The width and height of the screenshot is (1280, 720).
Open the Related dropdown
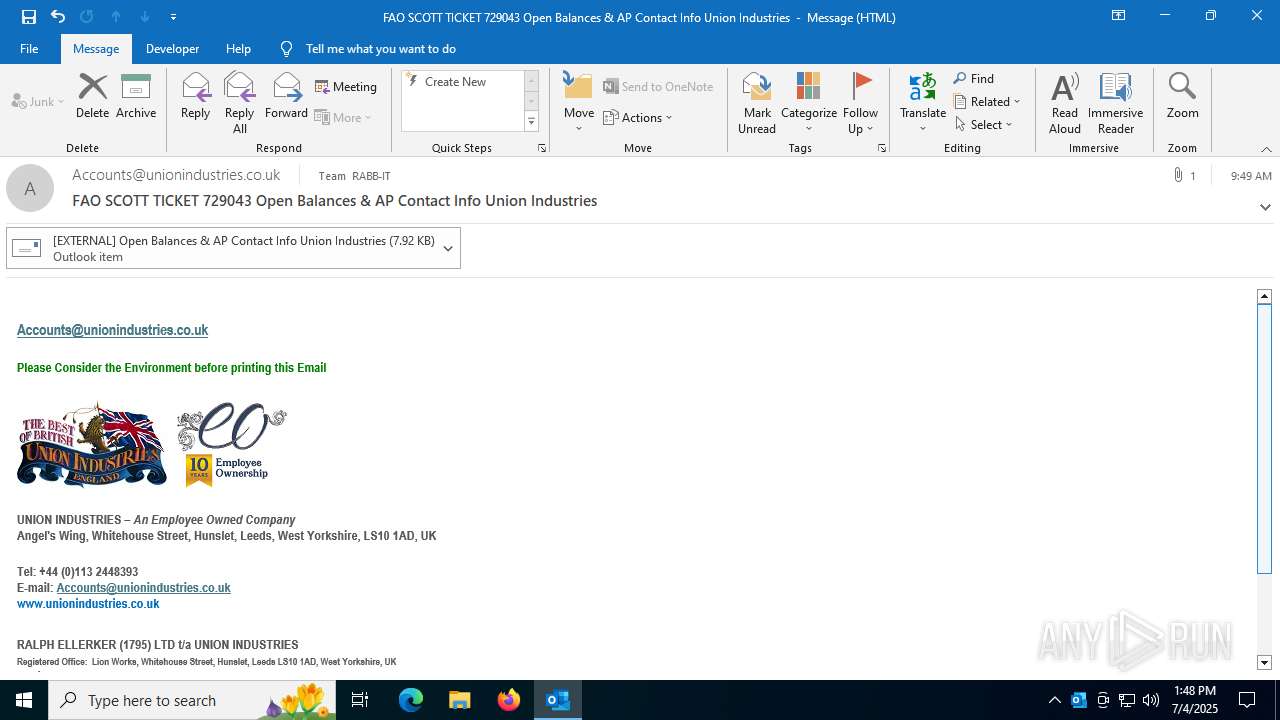click(988, 102)
